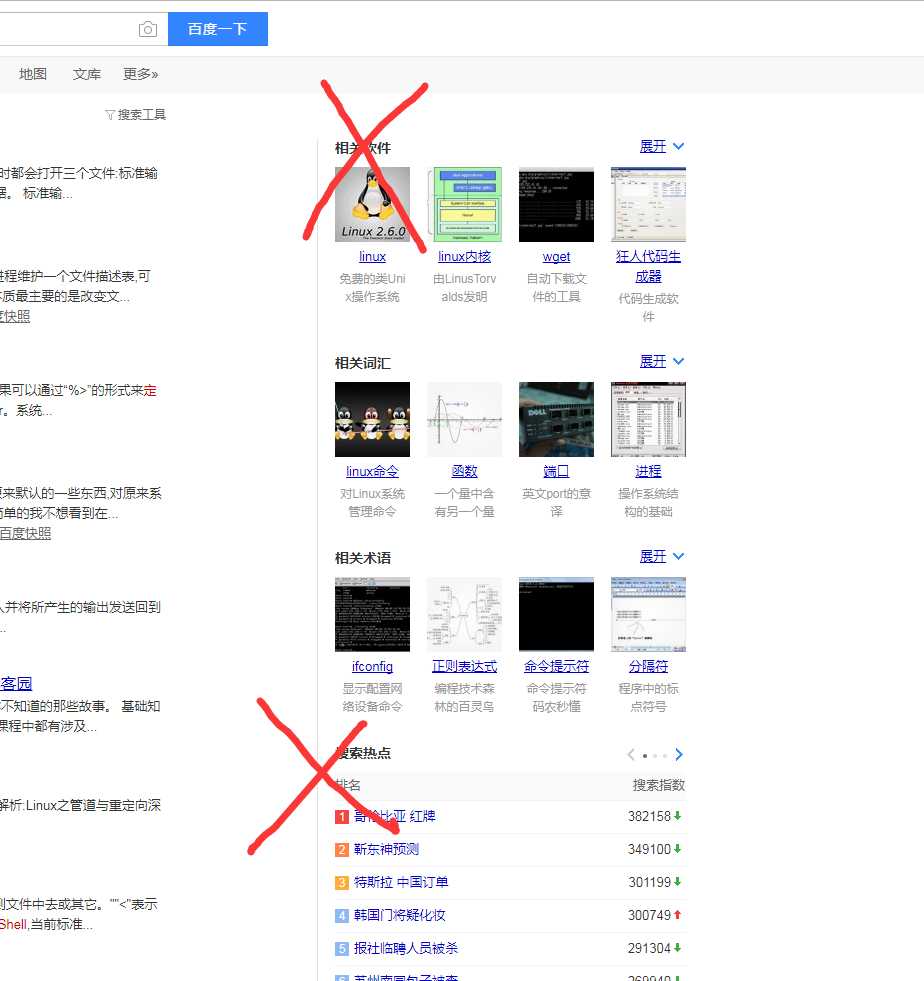Open the 狂人代码生成器 thumbnail

click(648, 205)
